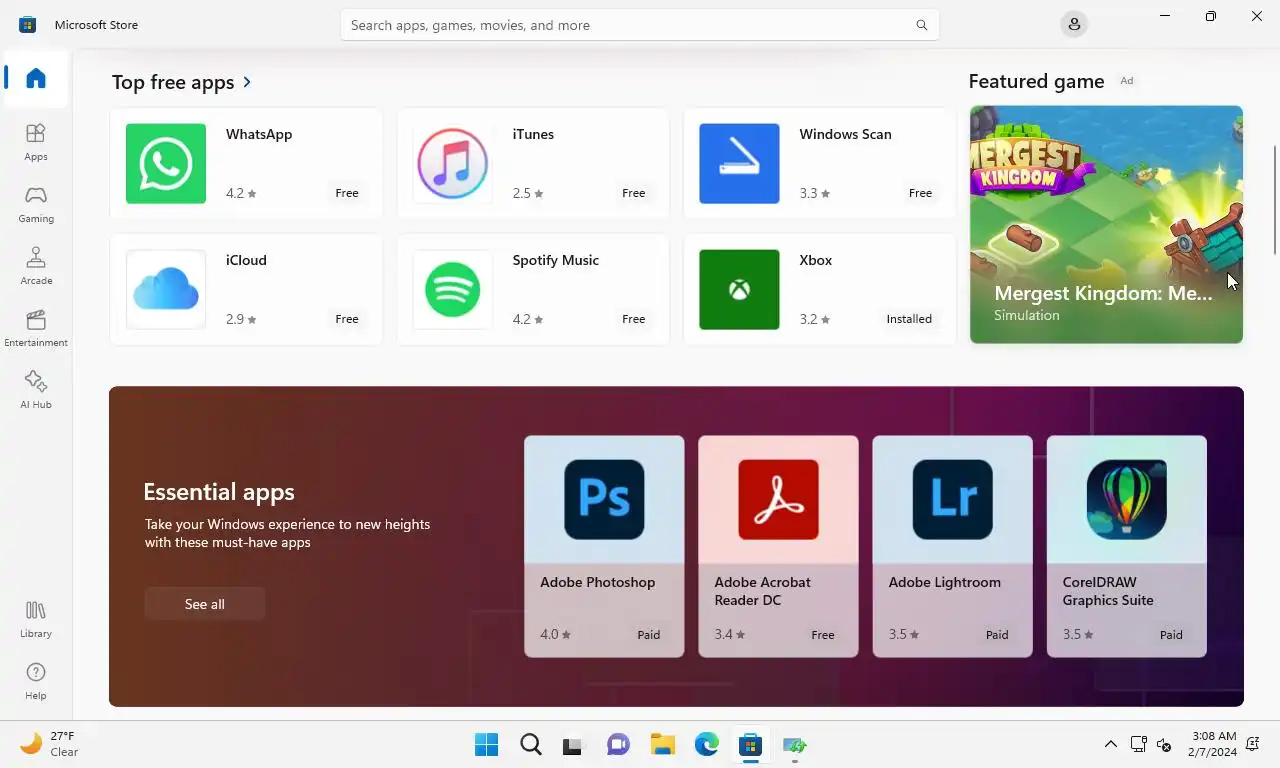1280x768 pixels.
Task: Click the Ad badge near Featured game
Action: point(1127,81)
